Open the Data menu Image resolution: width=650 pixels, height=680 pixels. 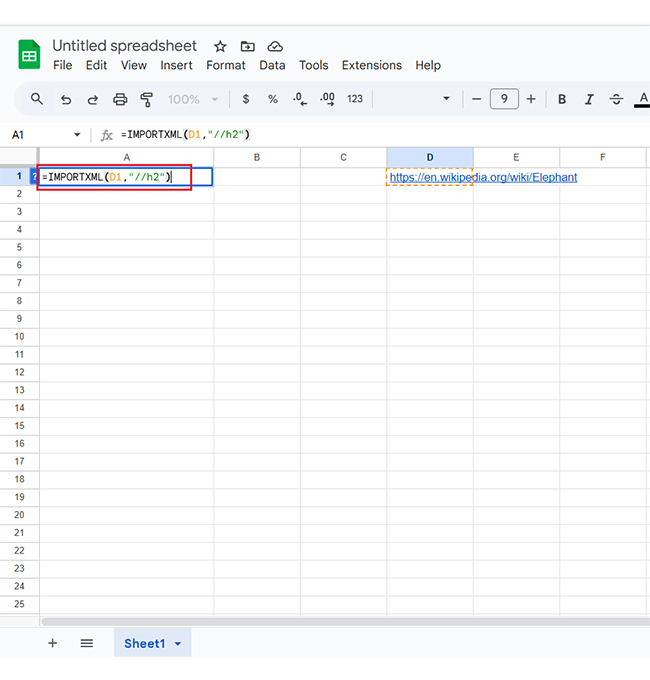tap(272, 65)
